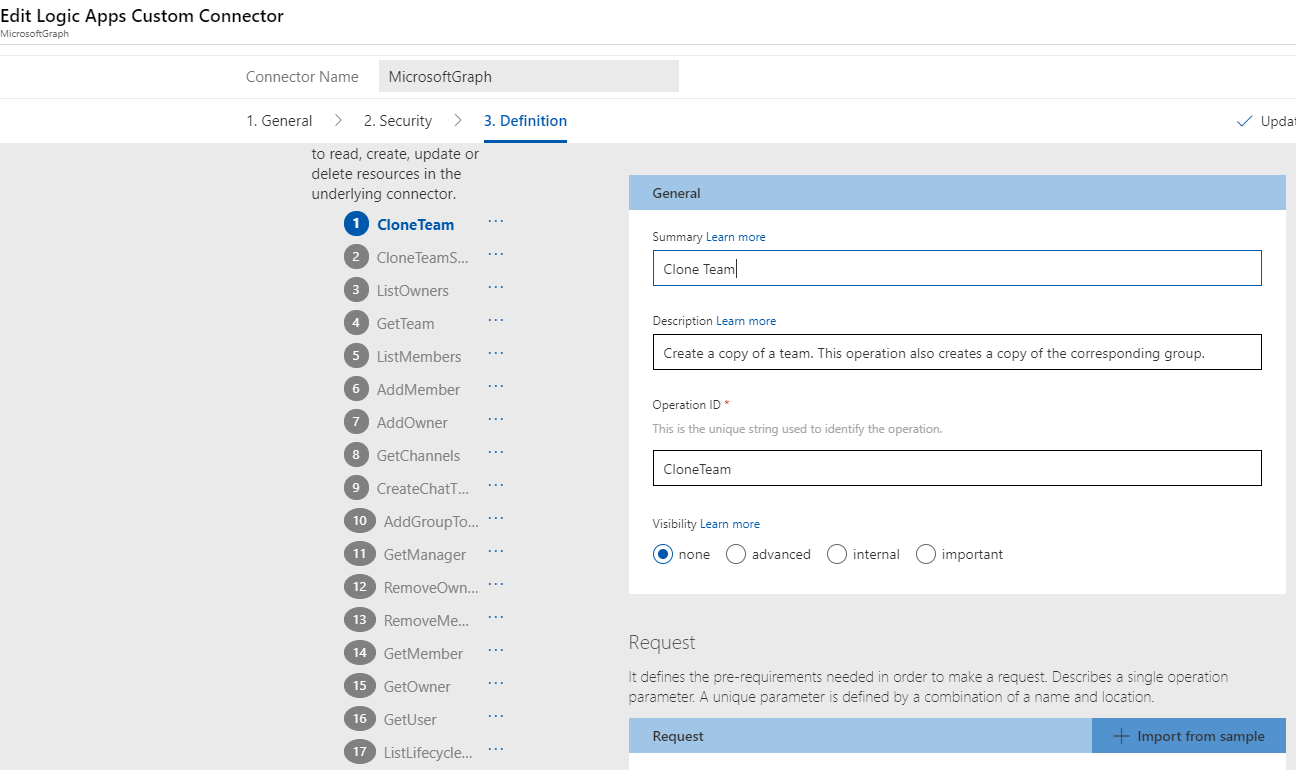Select the AddOwner action
Viewport: 1296px width, 770px height.
click(x=412, y=422)
